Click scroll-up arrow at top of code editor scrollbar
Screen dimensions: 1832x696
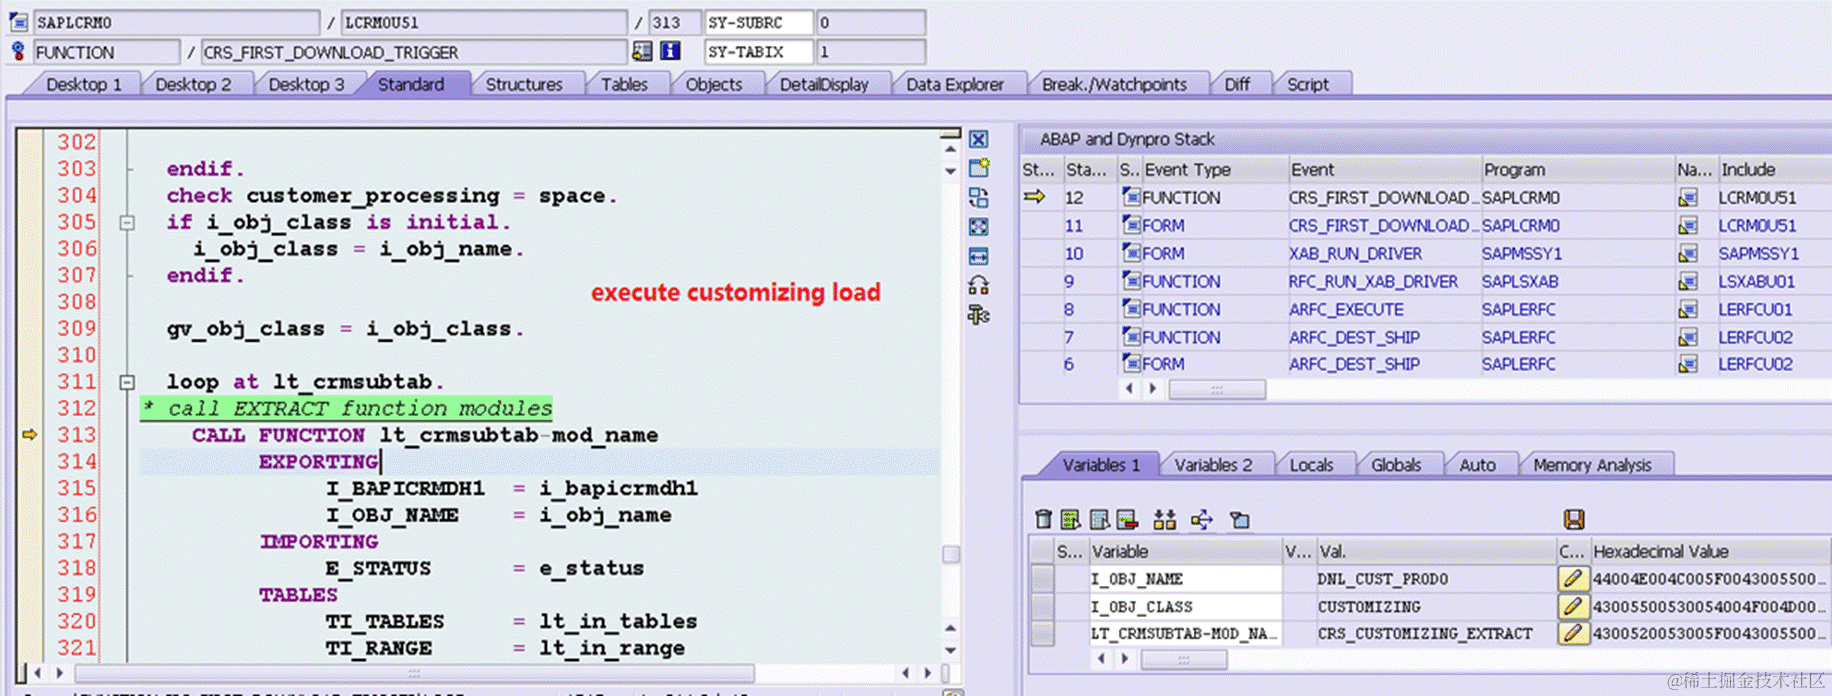coord(950,149)
